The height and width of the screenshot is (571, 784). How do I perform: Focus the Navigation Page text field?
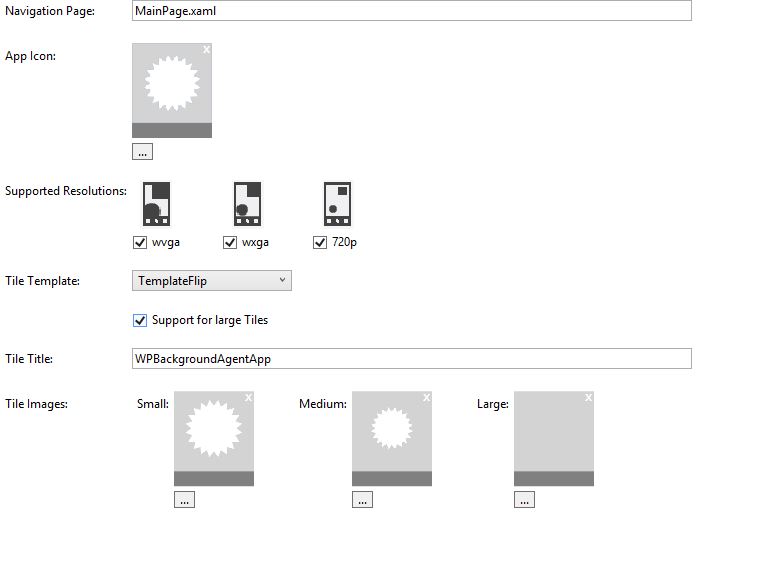point(412,10)
